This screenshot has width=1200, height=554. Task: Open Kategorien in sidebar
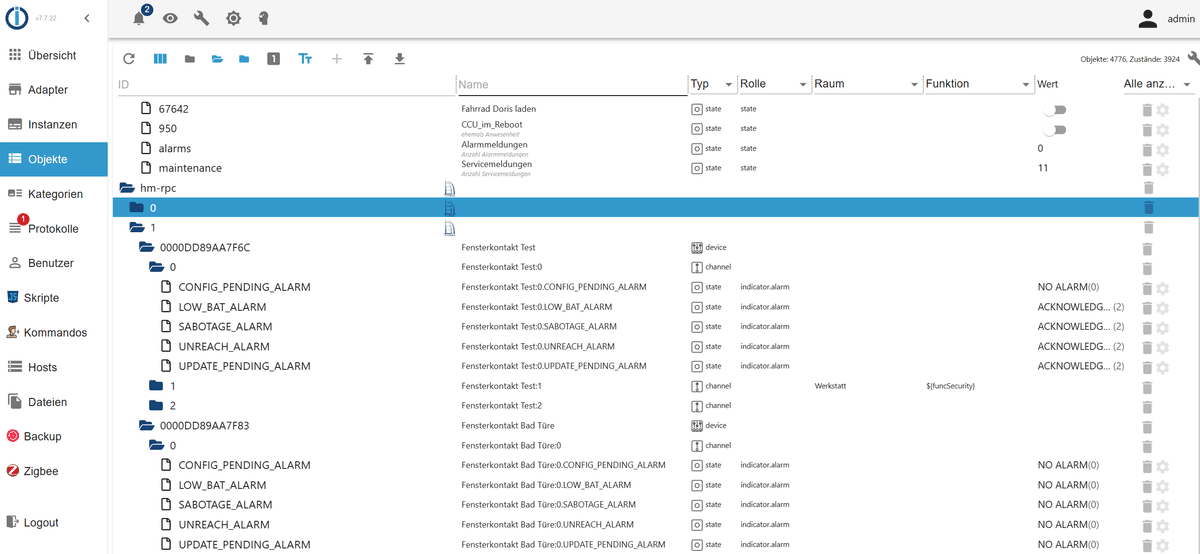click(54, 194)
